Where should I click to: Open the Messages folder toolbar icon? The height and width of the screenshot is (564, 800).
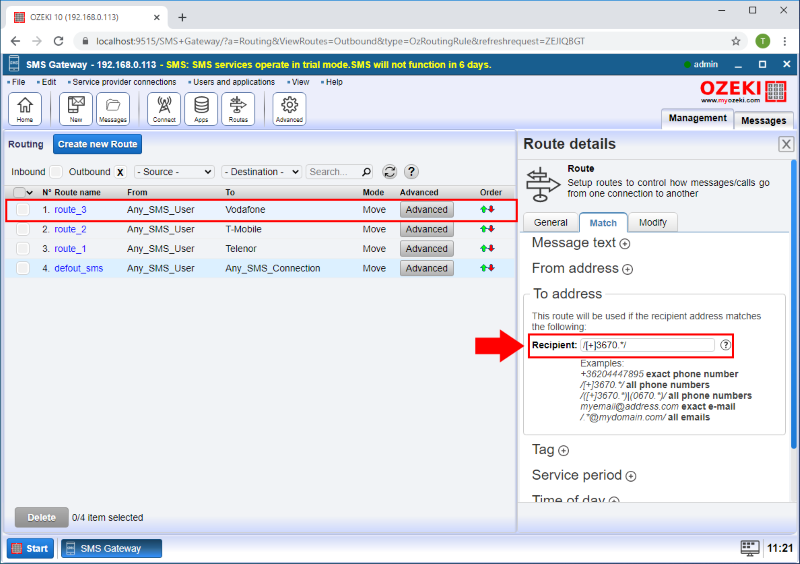click(113, 109)
